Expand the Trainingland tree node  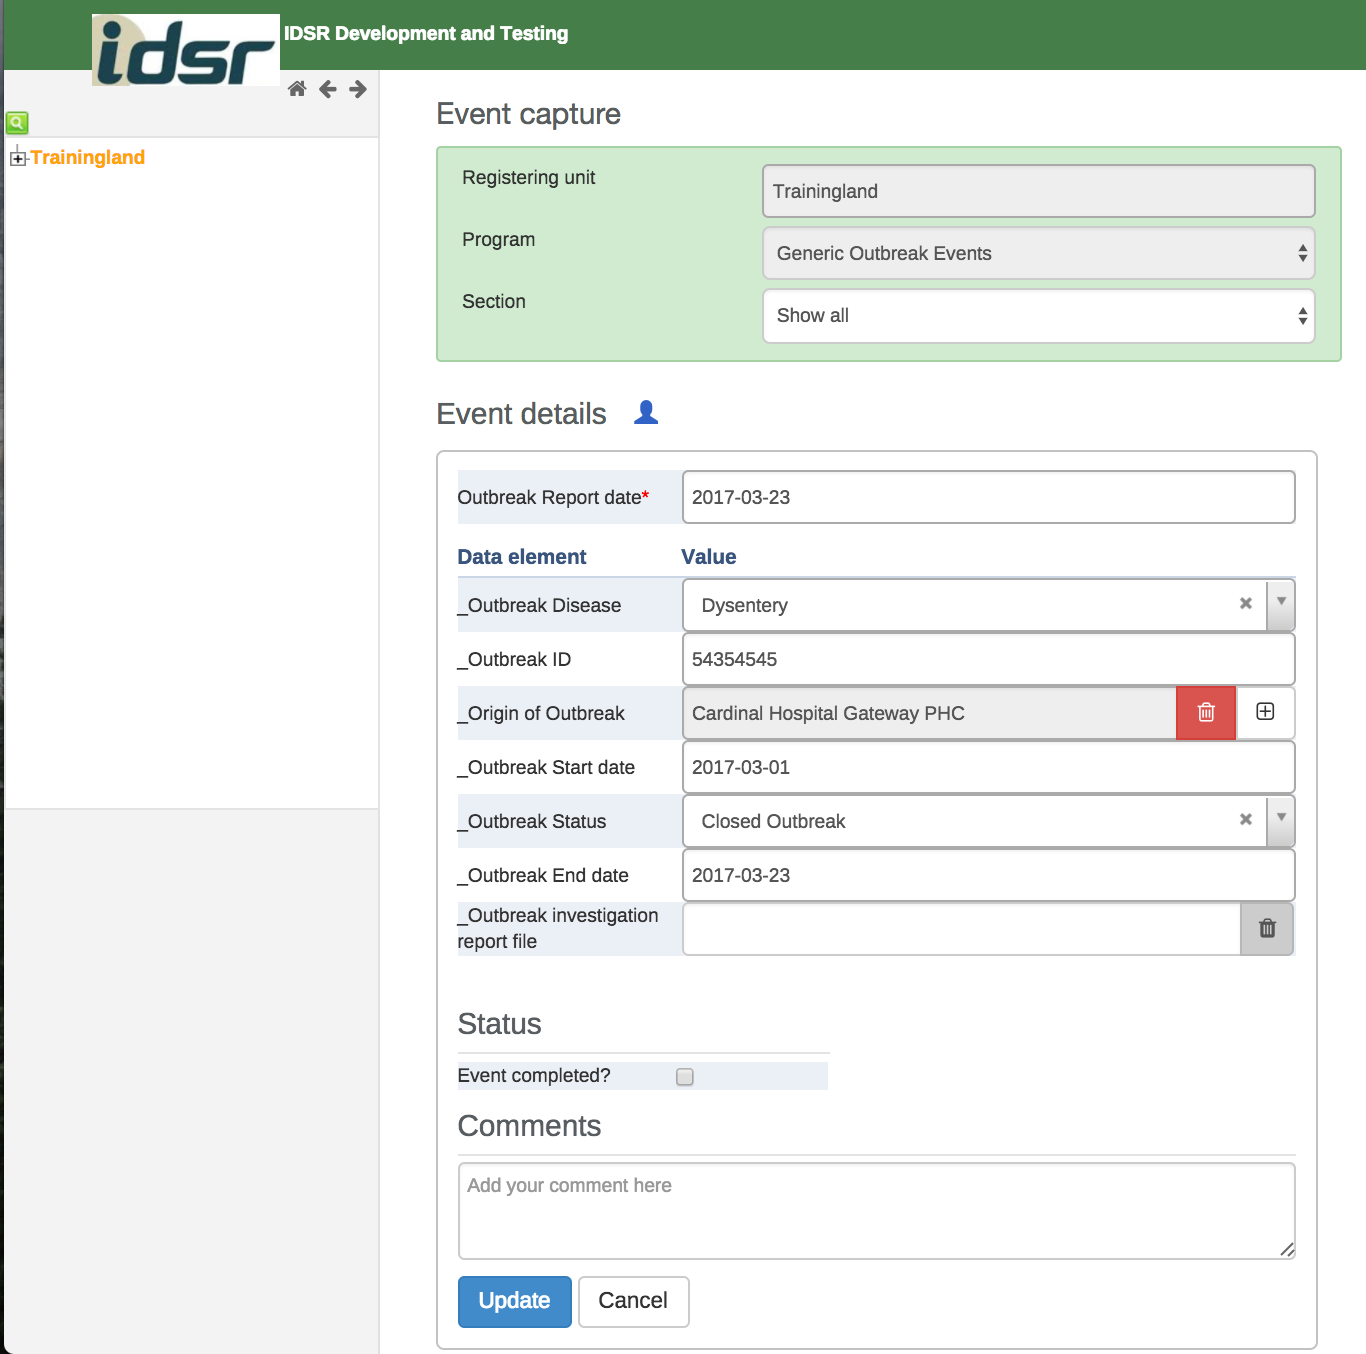18,158
